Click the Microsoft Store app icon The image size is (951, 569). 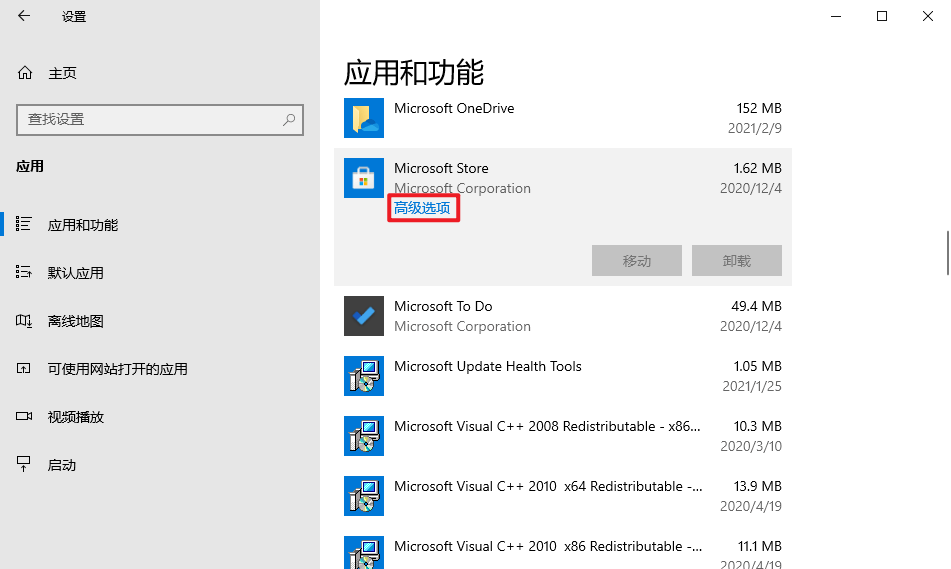[364, 178]
